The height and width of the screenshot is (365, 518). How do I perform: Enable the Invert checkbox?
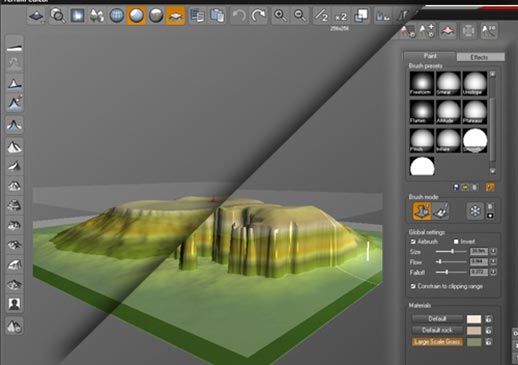coord(456,242)
